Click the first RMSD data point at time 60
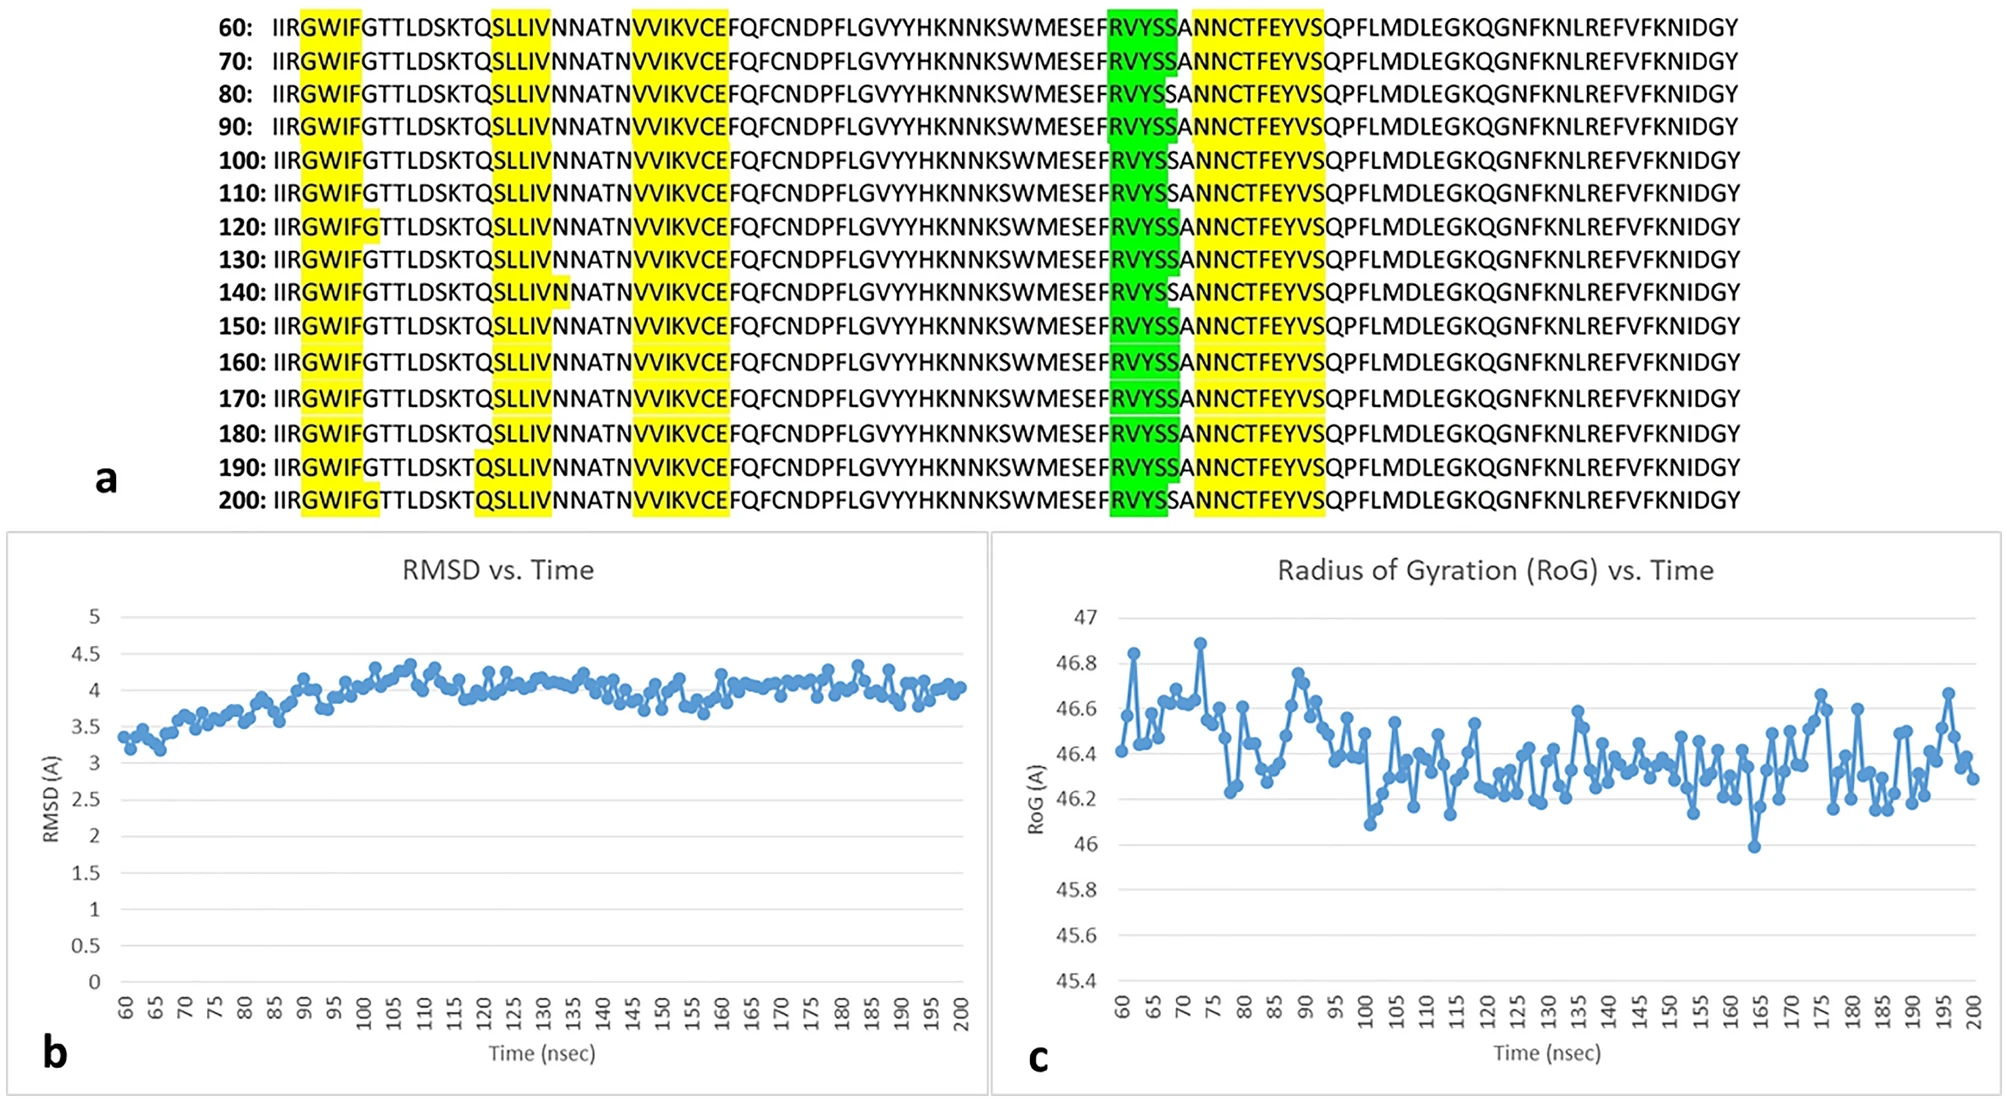This screenshot has width=2007, height=1102. pyautogui.click(x=124, y=737)
